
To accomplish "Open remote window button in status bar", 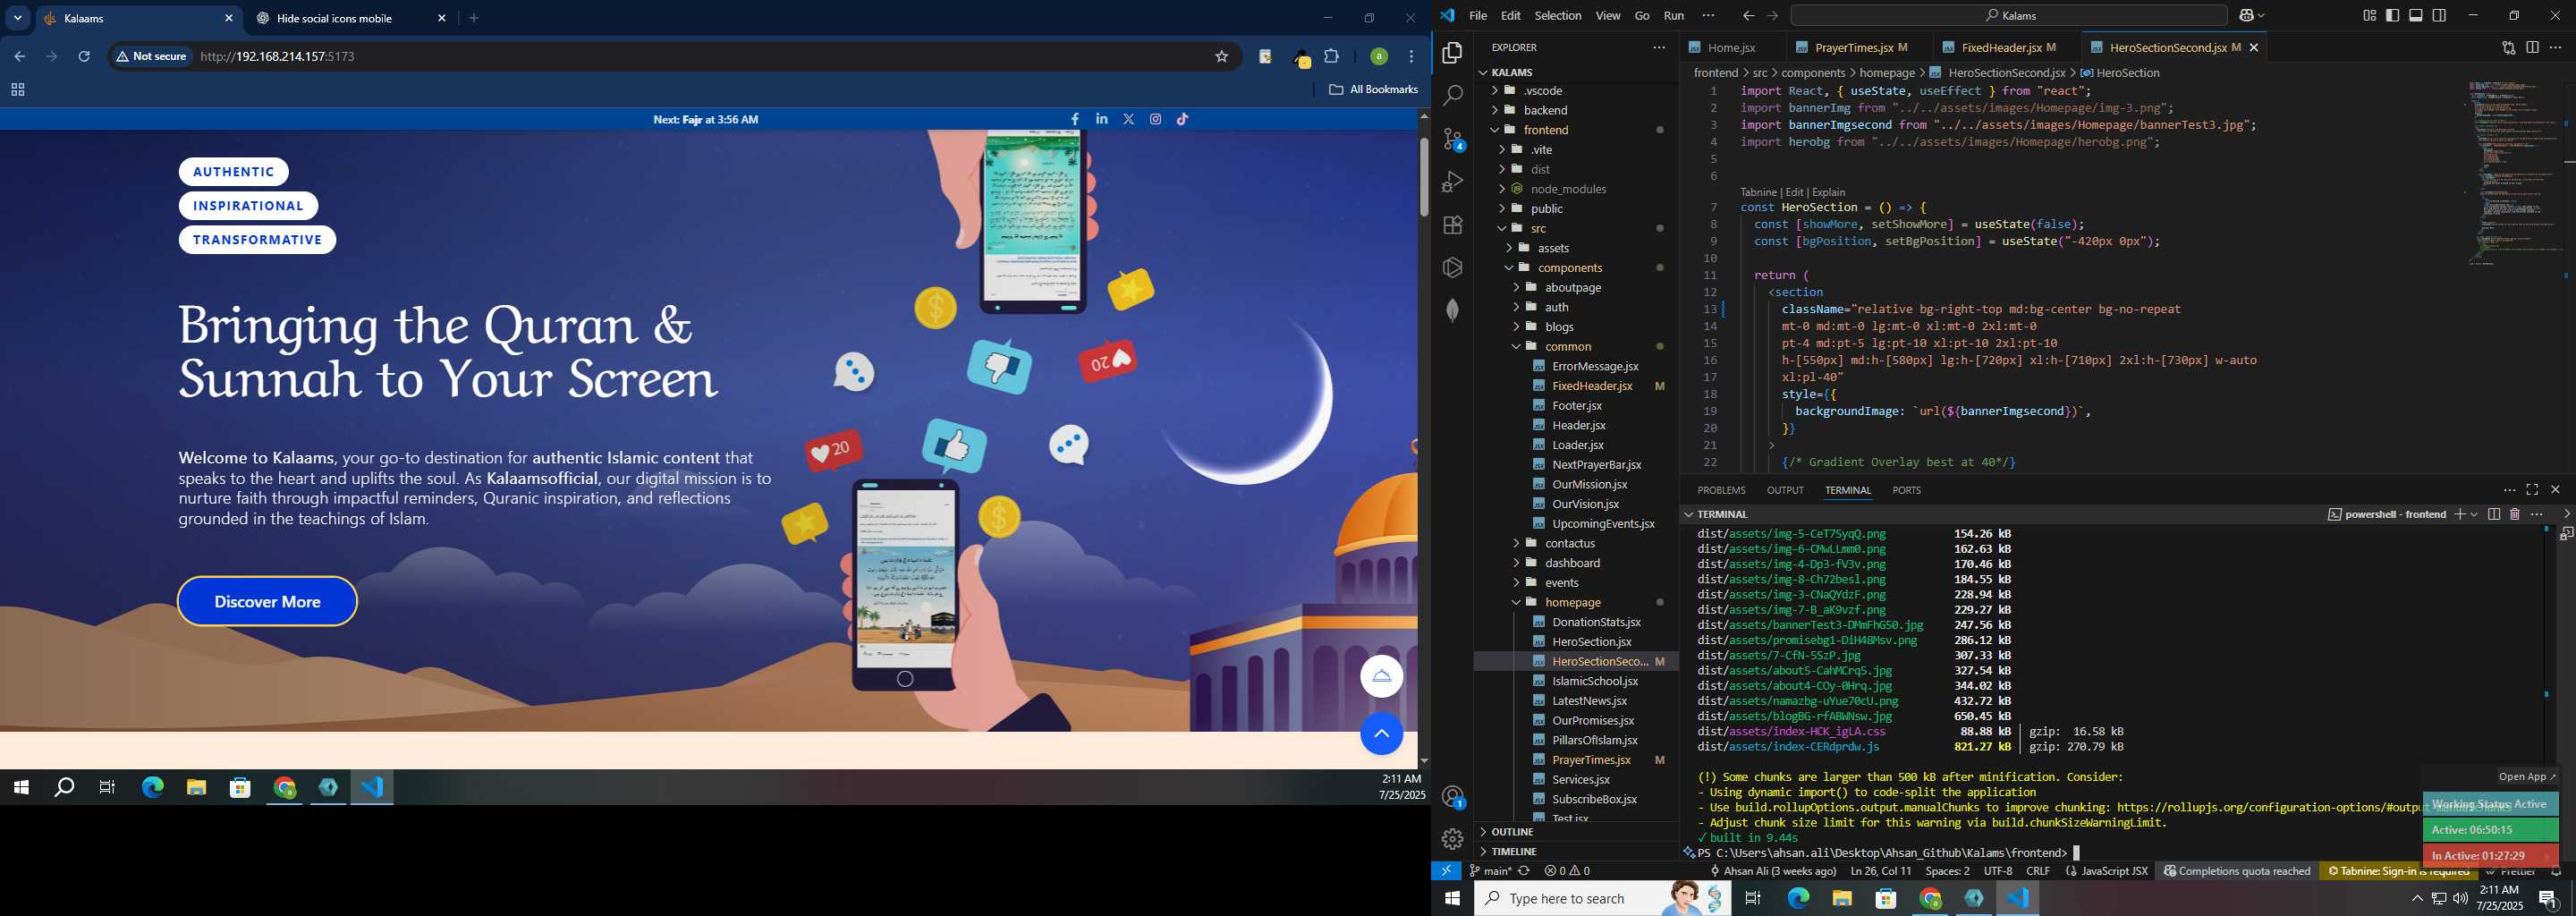I will 1446,871.
